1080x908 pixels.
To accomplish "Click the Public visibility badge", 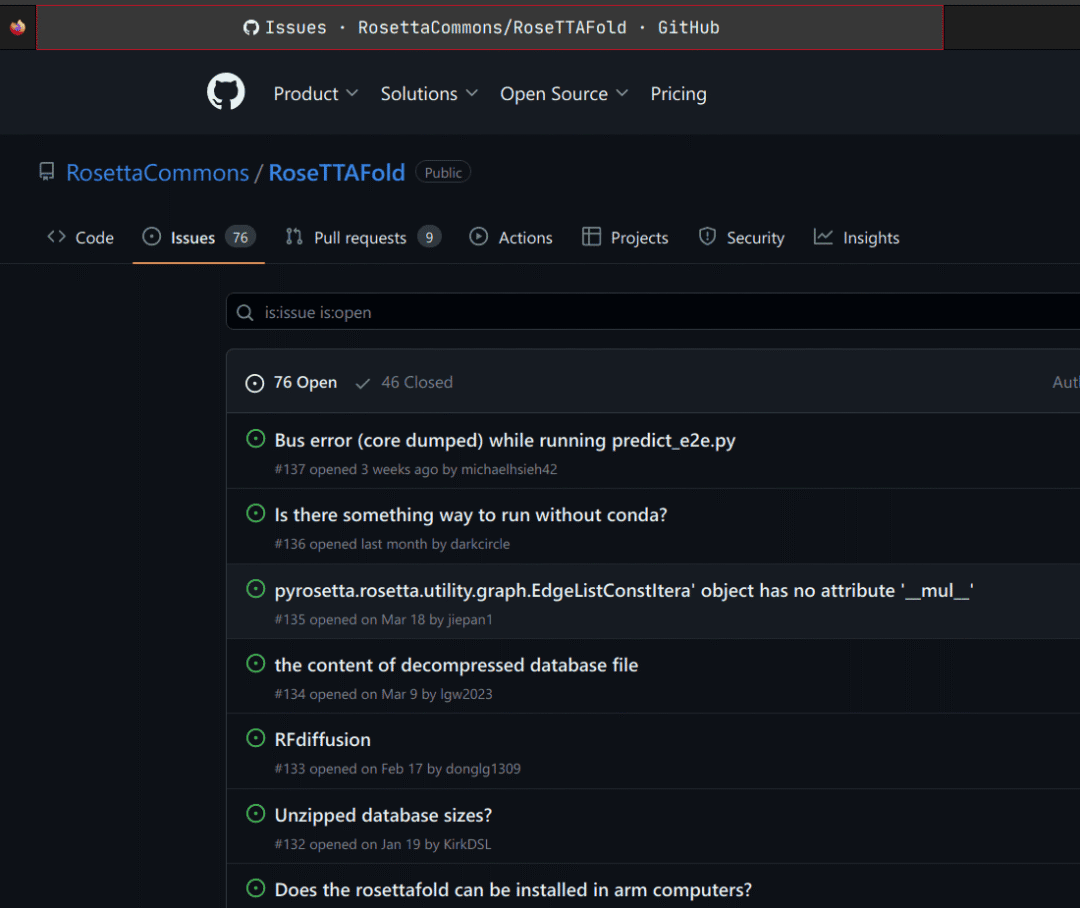I will [443, 172].
